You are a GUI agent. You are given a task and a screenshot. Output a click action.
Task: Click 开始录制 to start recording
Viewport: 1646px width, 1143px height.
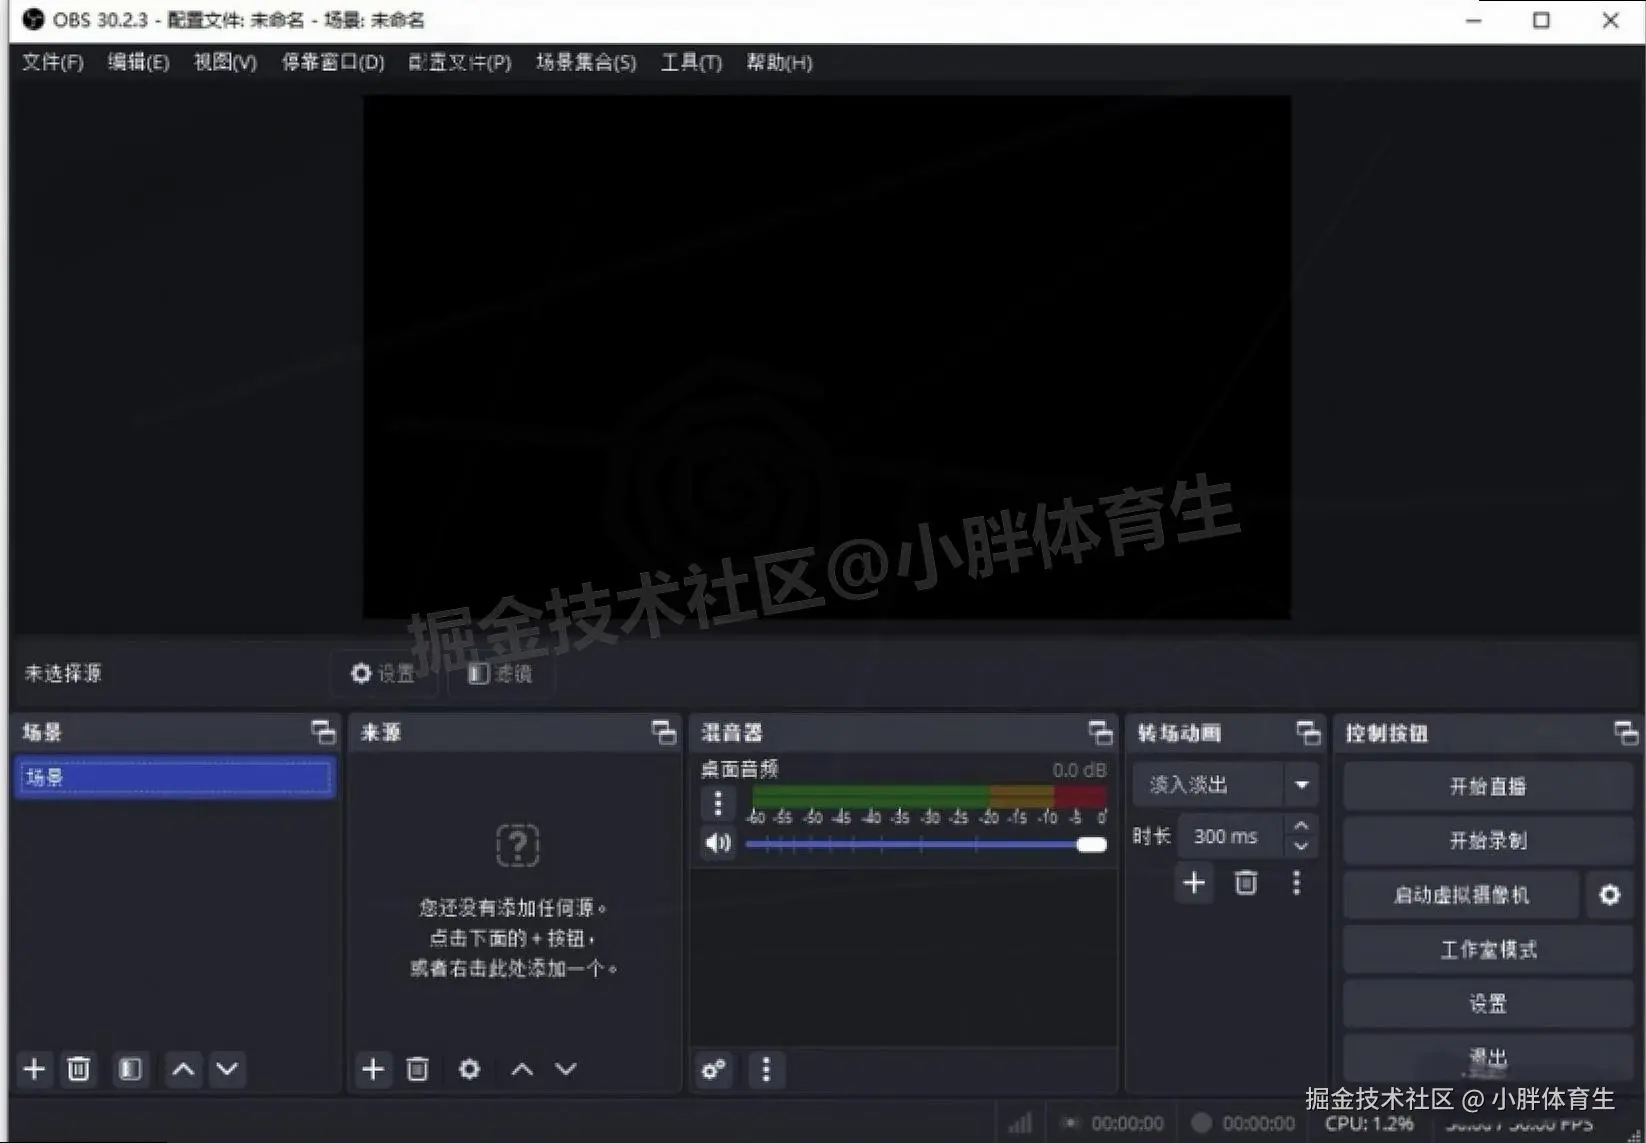[1486, 840]
